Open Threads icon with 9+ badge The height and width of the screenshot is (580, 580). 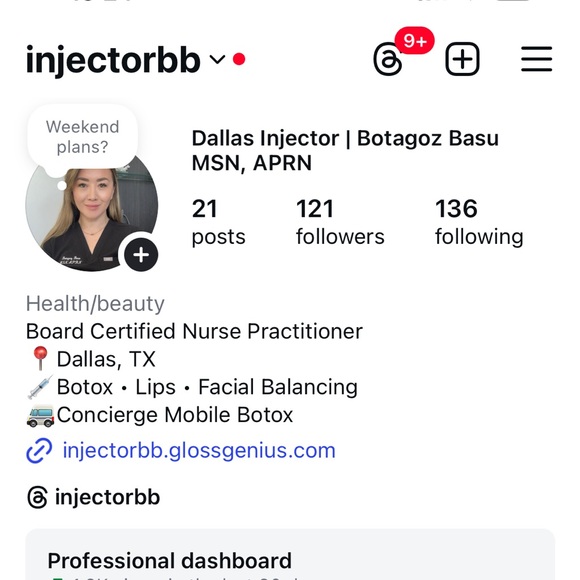pyautogui.click(x=388, y=59)
